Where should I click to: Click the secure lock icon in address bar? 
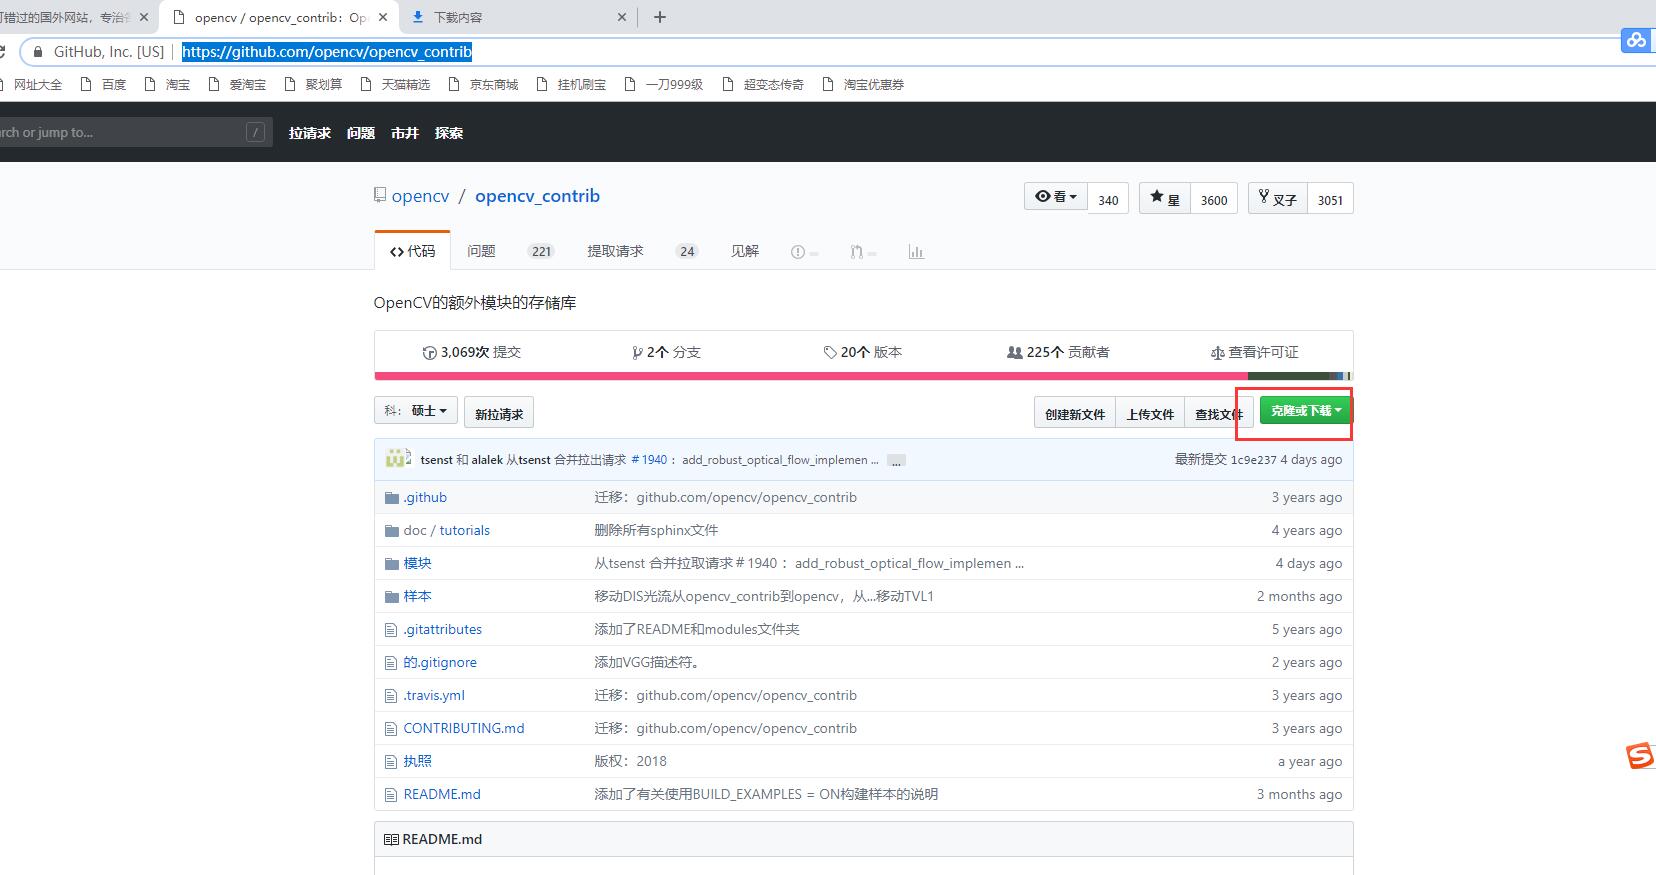(x=38, y=52)
